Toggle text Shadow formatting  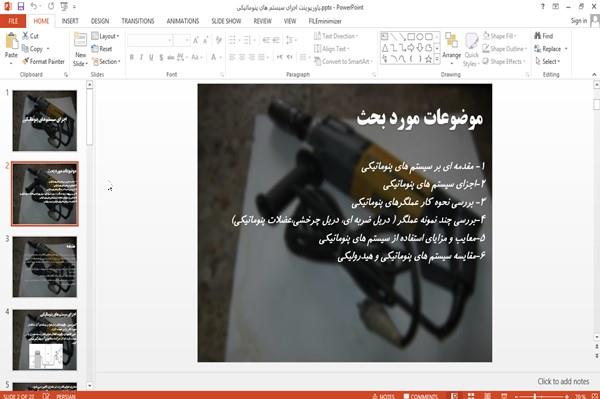161,57
